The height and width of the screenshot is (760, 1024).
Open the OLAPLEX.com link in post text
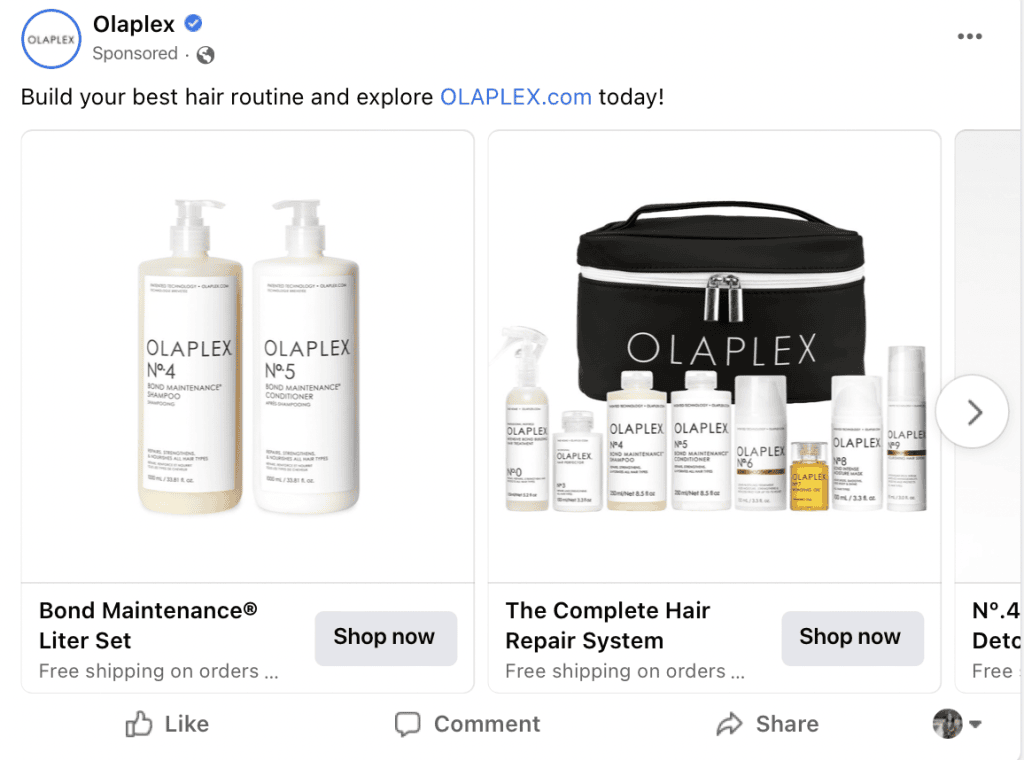coord(516,97)
